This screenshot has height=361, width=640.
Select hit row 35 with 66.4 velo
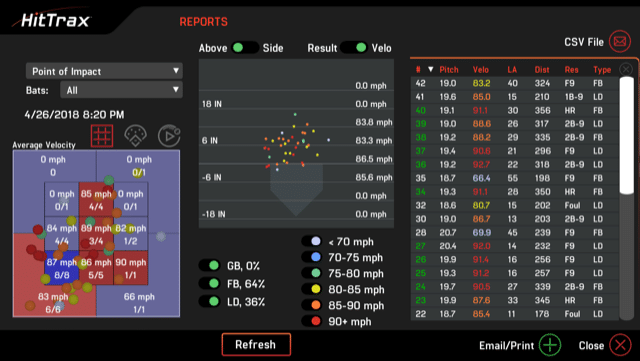(514, 178)
